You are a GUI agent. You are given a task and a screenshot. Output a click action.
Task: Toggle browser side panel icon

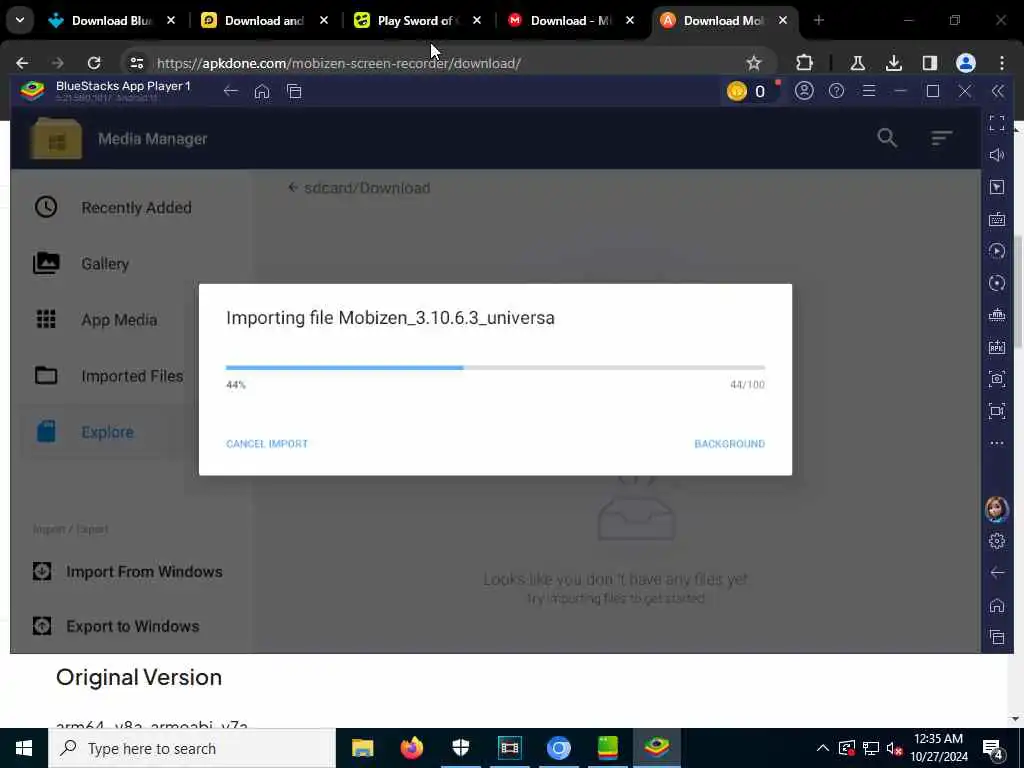tap(929, 63)
